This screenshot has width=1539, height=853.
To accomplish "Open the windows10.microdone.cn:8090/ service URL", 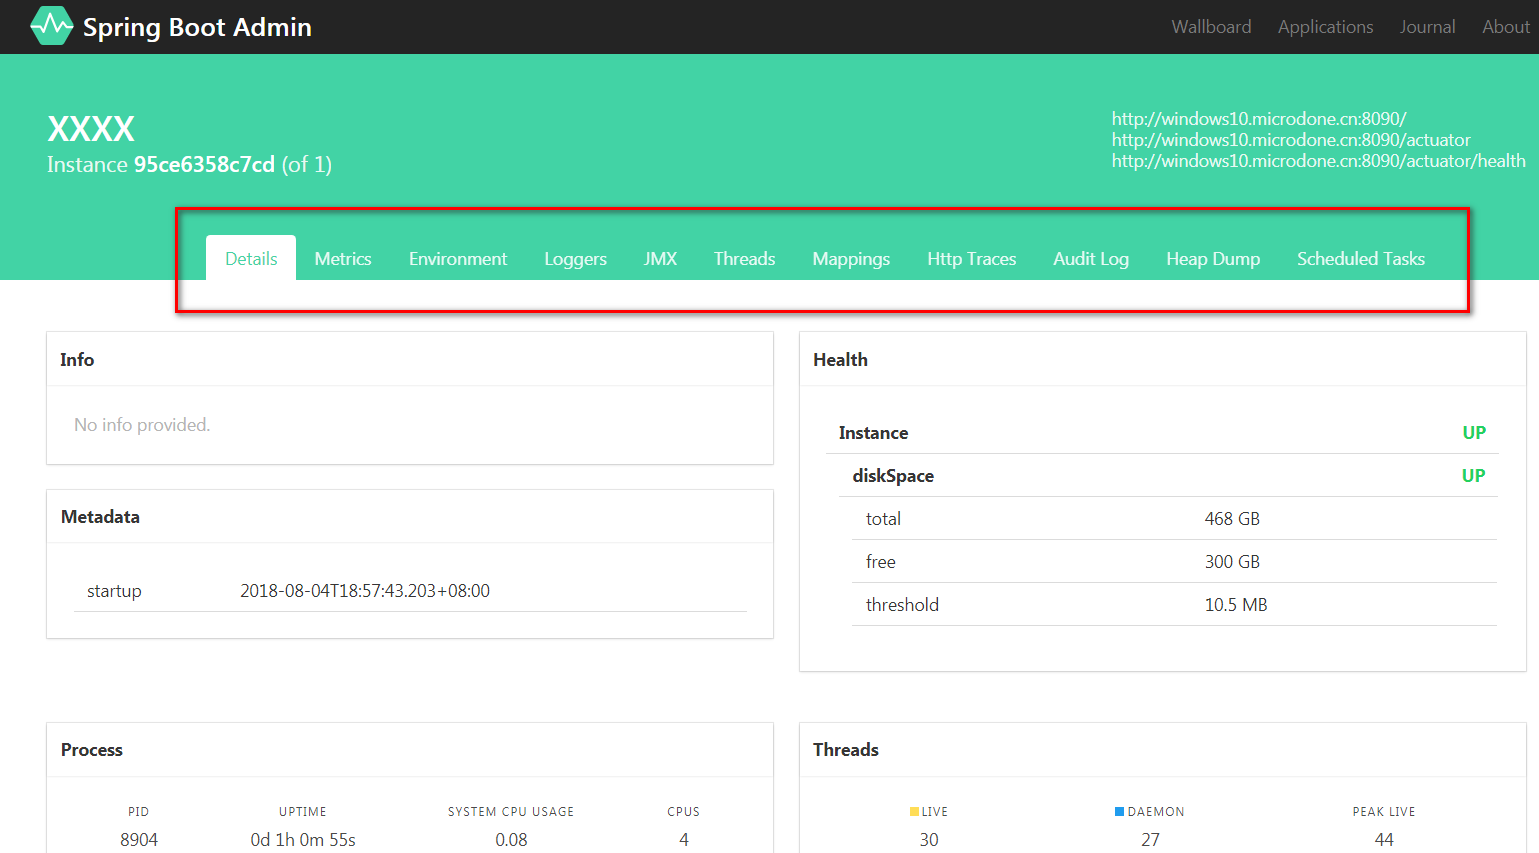I will coord(1259,118).
